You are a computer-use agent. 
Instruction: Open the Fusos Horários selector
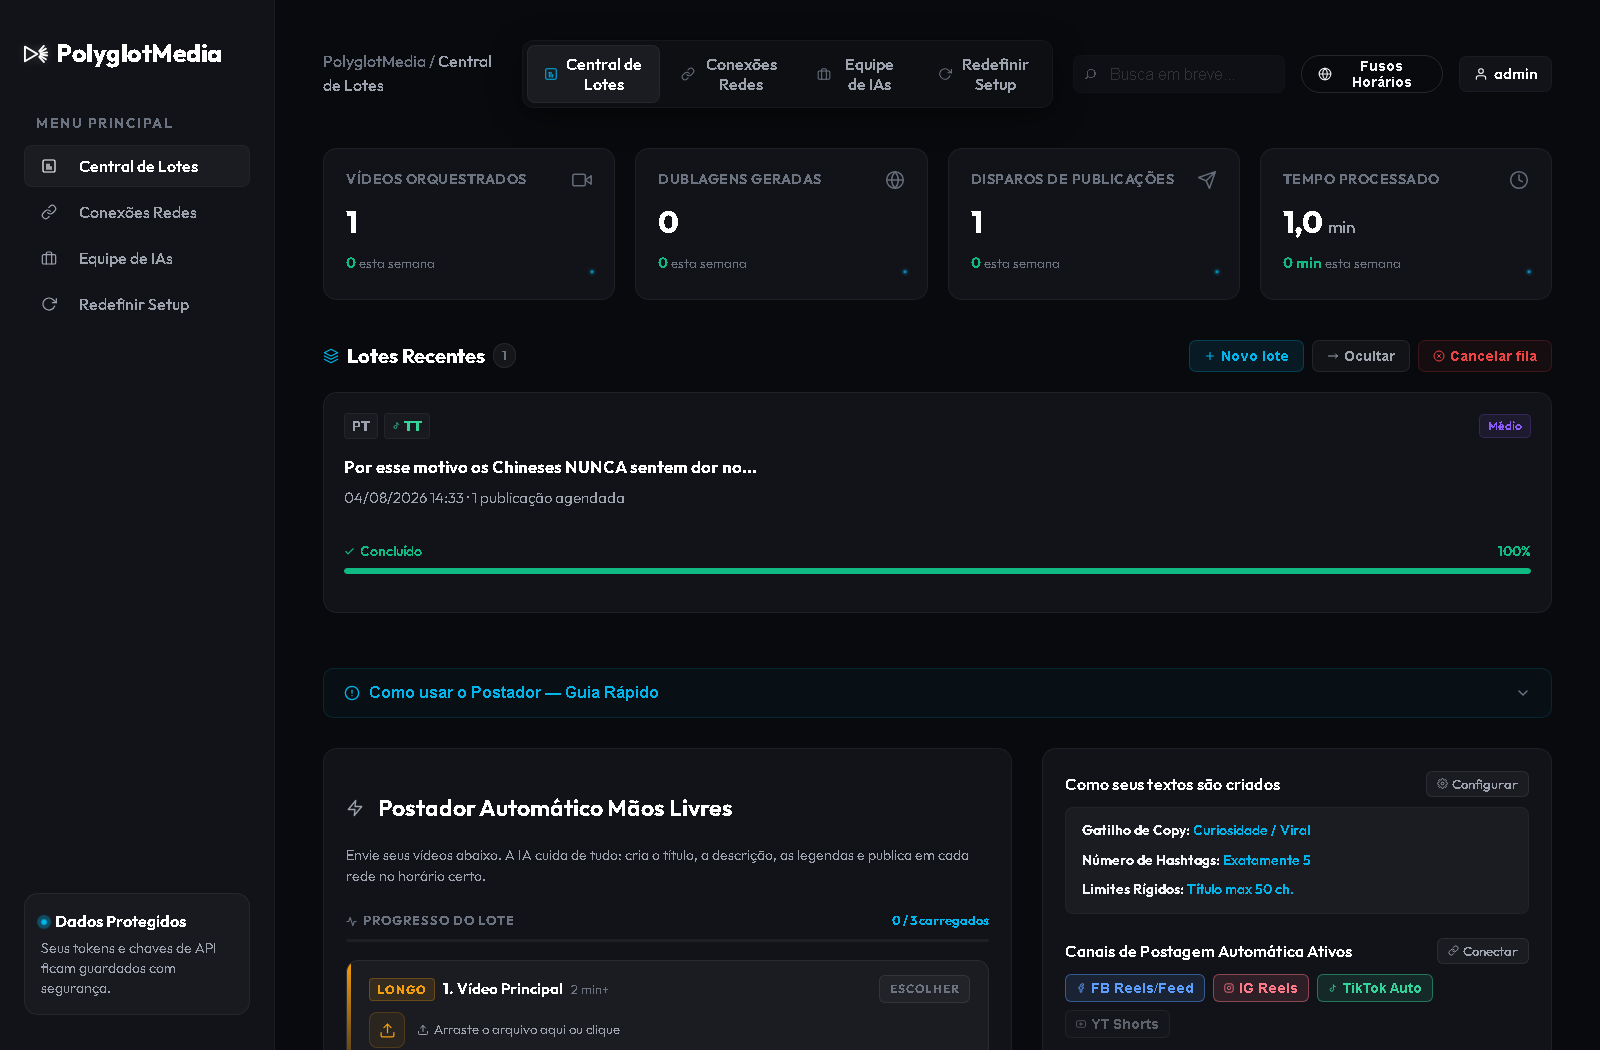point(1372,74)
